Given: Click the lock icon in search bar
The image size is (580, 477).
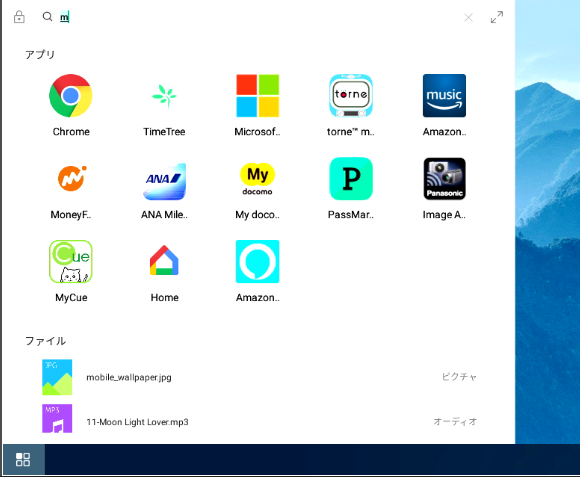Looking at the screenshot, I should [x=19, y=17].
